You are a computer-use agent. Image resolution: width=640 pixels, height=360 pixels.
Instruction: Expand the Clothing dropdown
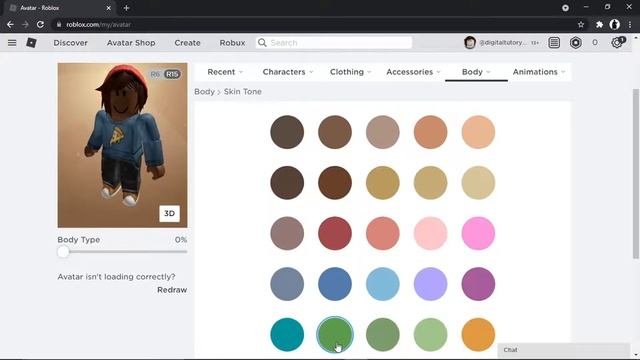click(350, 72)
